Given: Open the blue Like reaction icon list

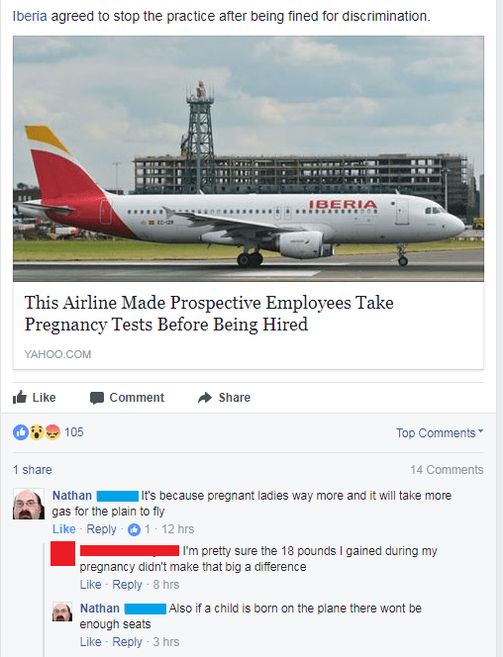Looking at the screenshot, I should (x=21, y=432).
